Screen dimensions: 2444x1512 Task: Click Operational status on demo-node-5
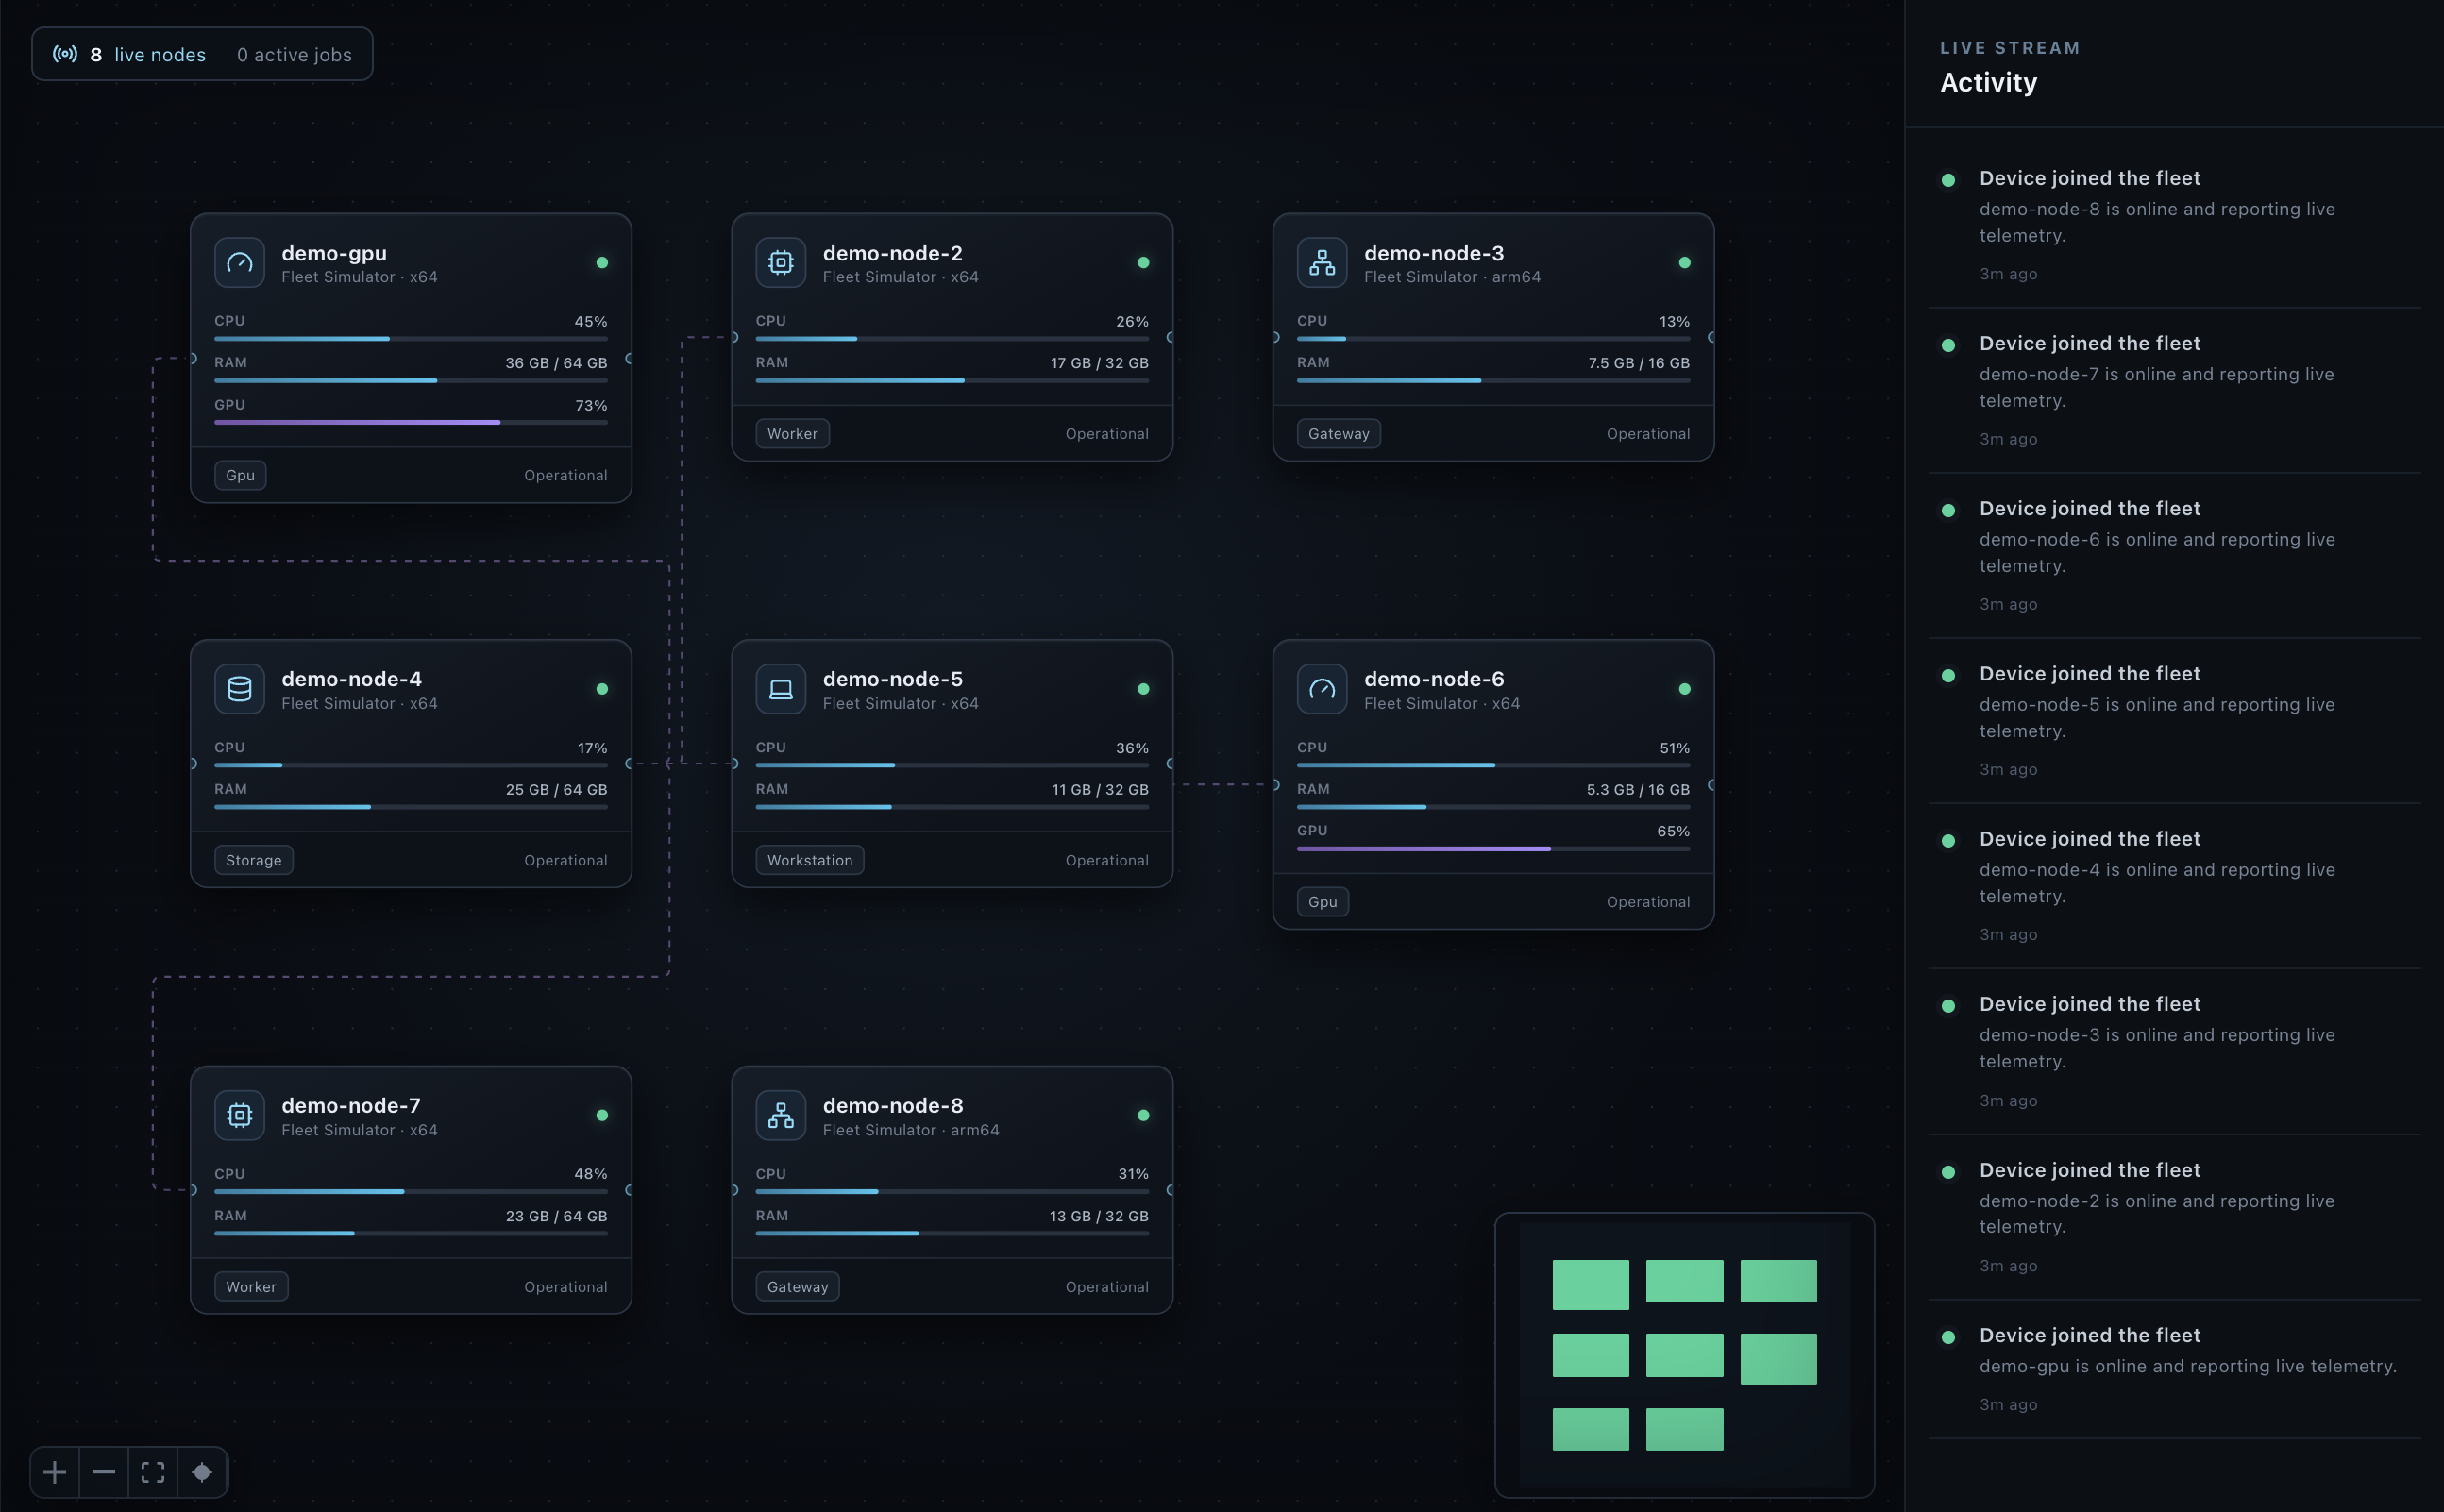[x=1107, y=860]
